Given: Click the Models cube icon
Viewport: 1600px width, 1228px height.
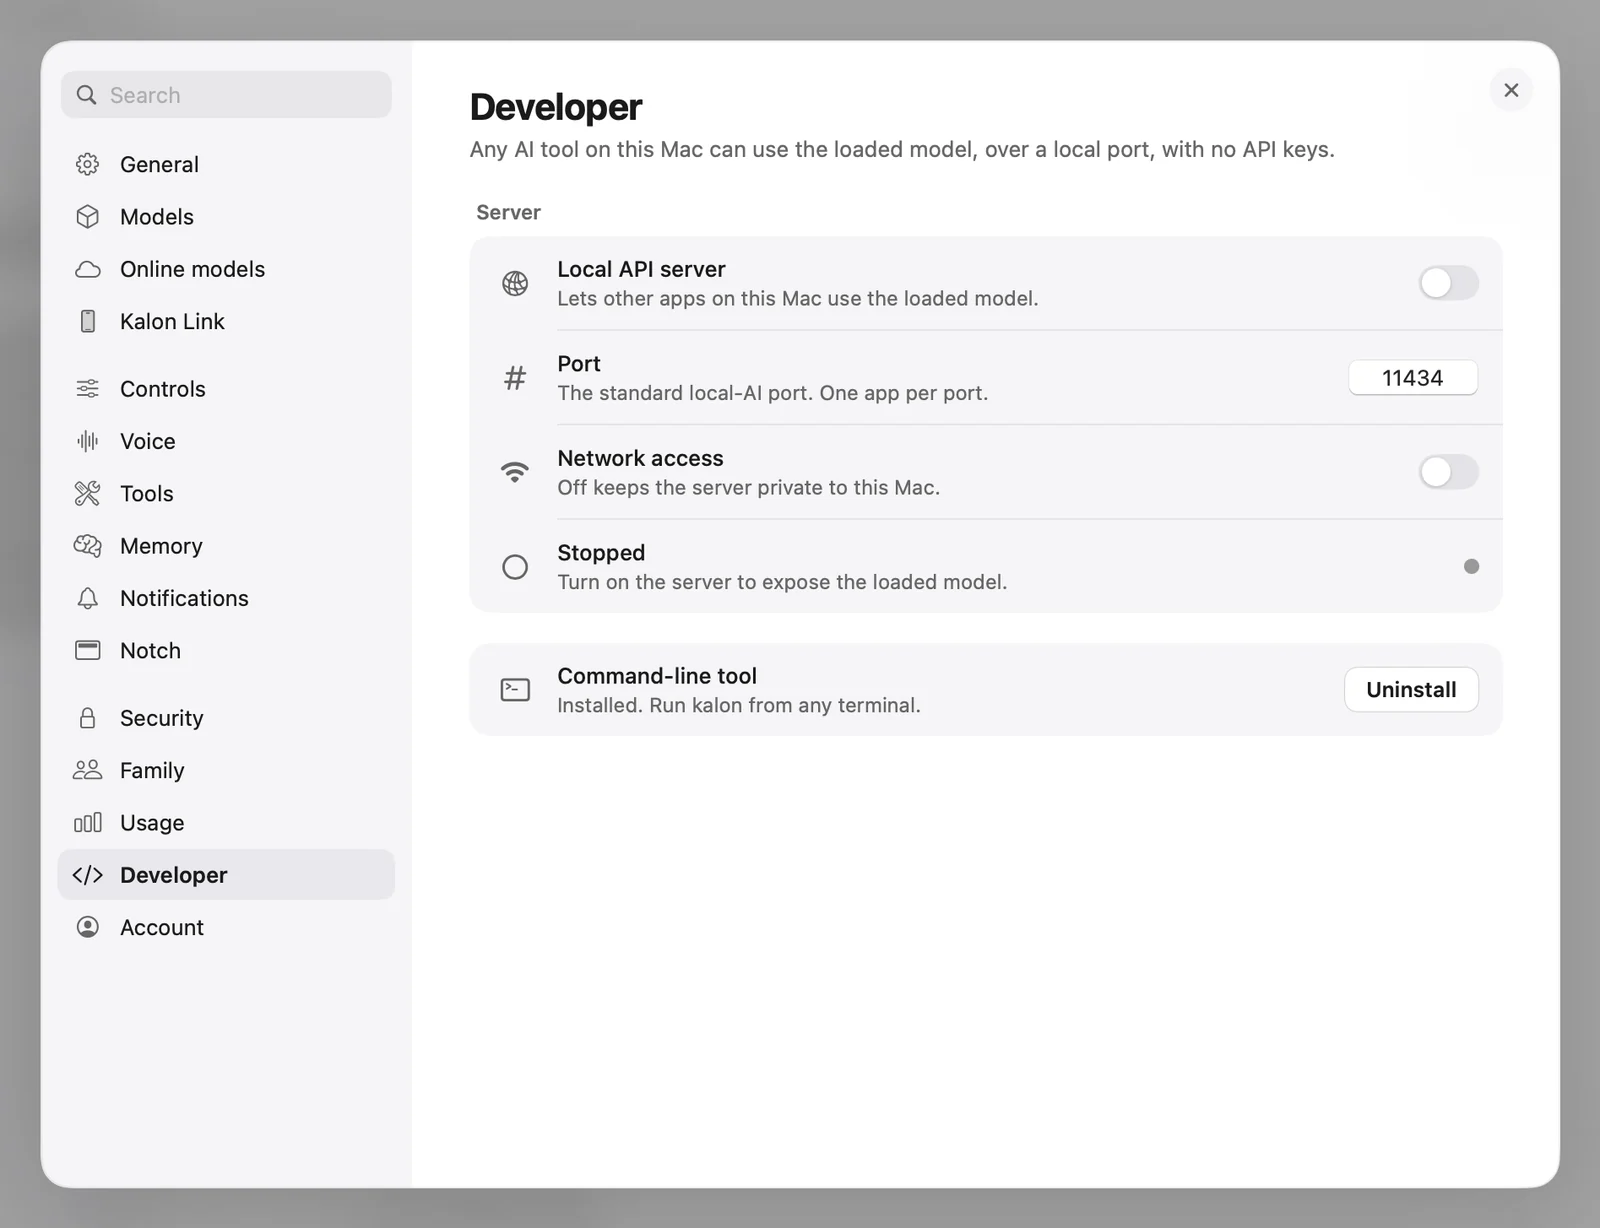Looking at the screenshot, I should pos(88,216).
